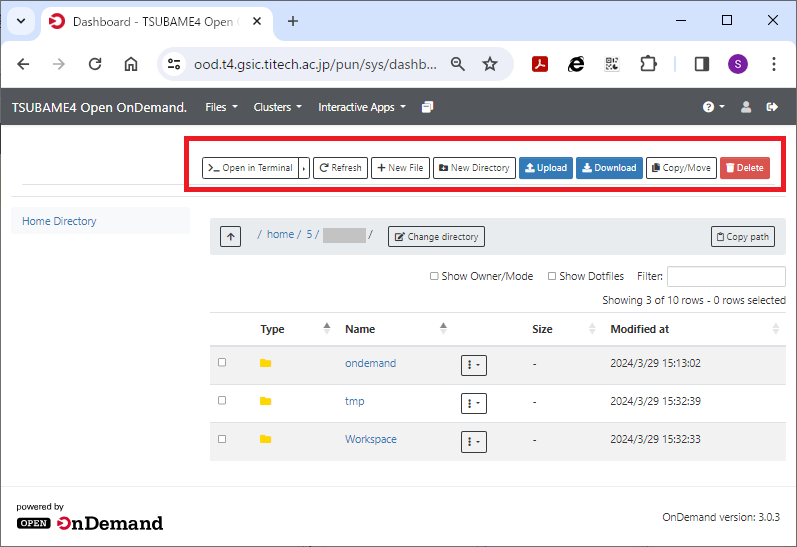Screen dimensions: 797x547
Task: Open the help question-mark menu
Action: 713,107
